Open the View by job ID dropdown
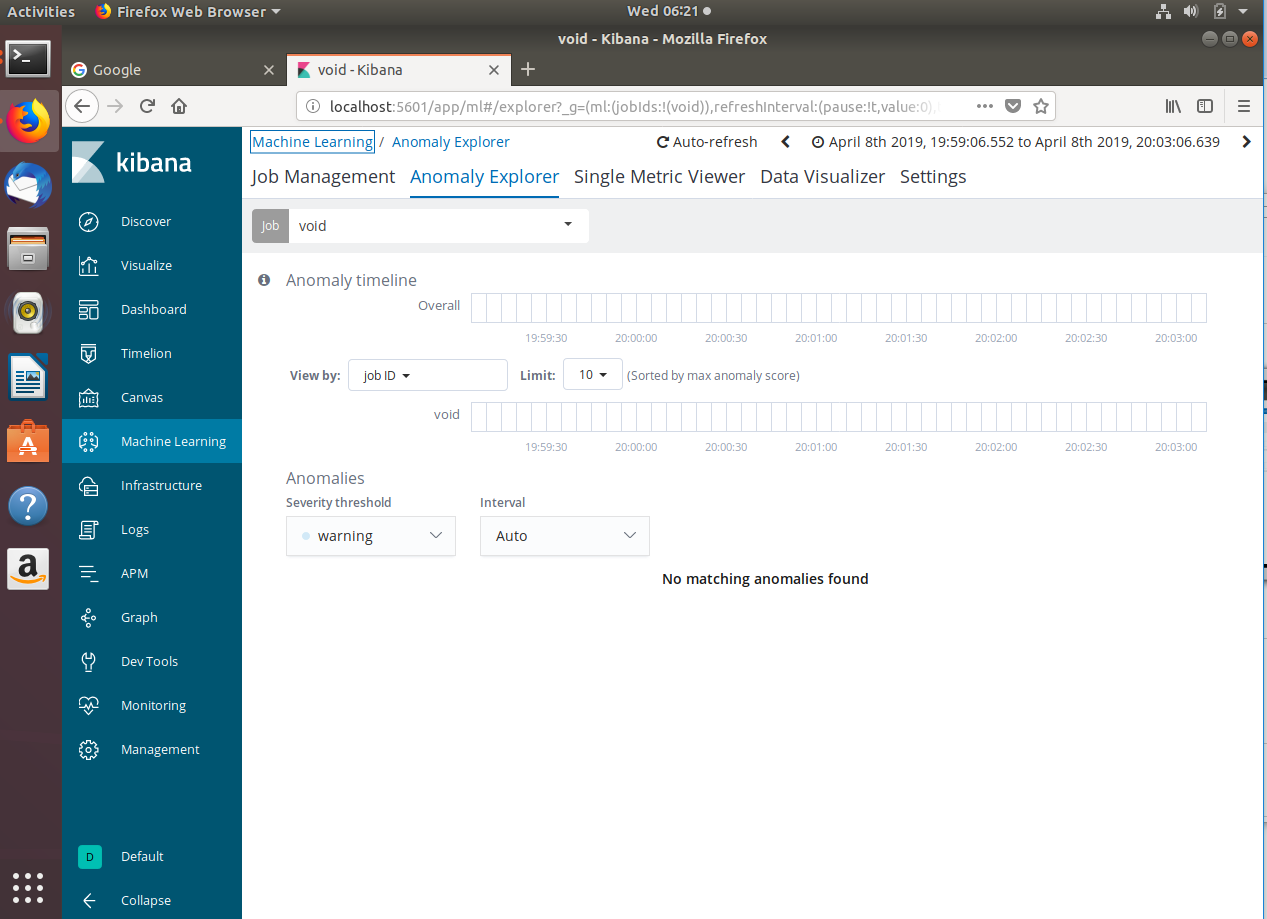The image size is (1267, 919). click(428, 375)
